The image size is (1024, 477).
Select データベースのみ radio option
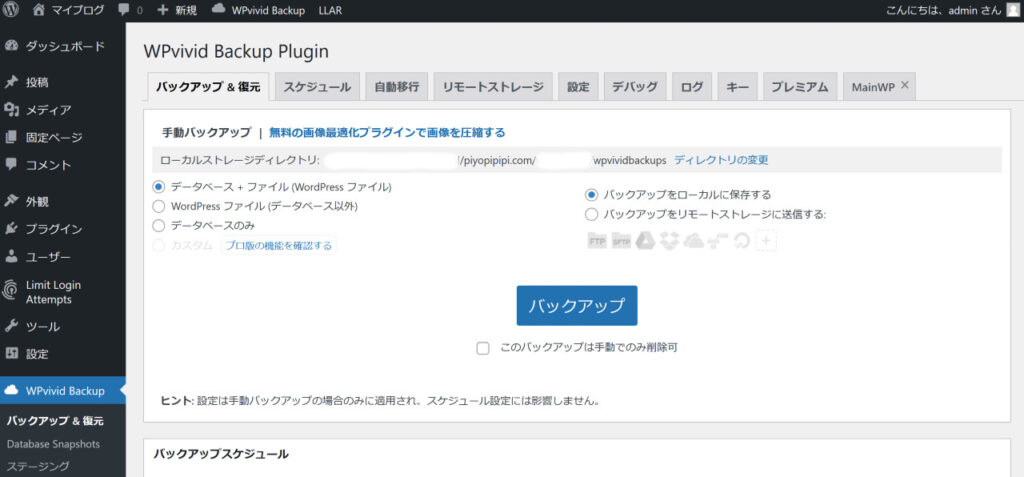(158, 225)
